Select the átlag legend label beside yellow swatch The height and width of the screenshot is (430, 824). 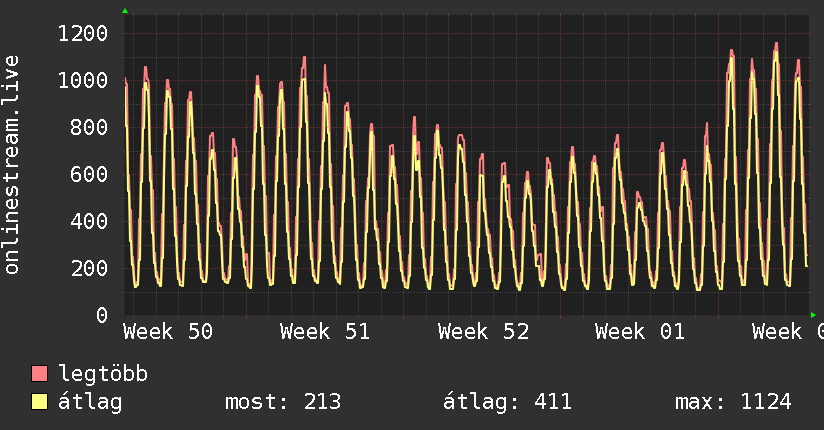coord(90,403)
